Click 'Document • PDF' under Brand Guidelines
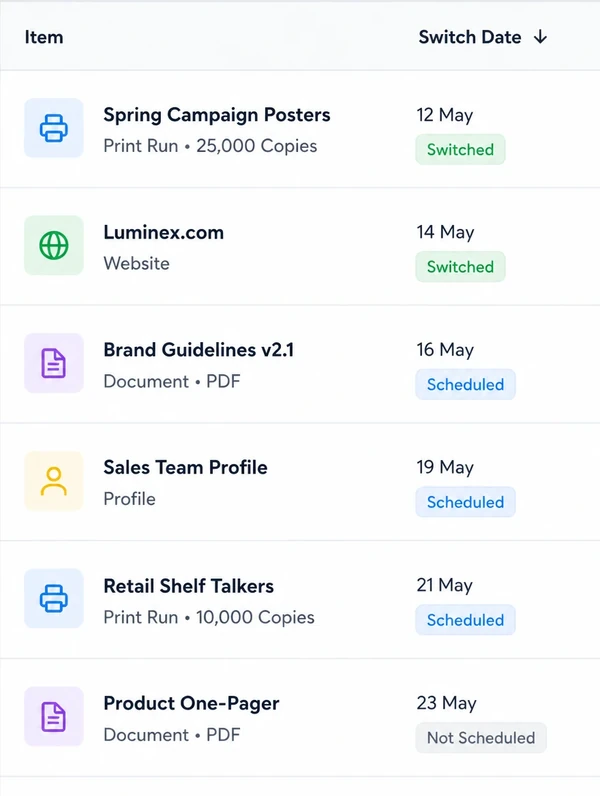This screenshot has height=796, width=600. tap(172, 382)
